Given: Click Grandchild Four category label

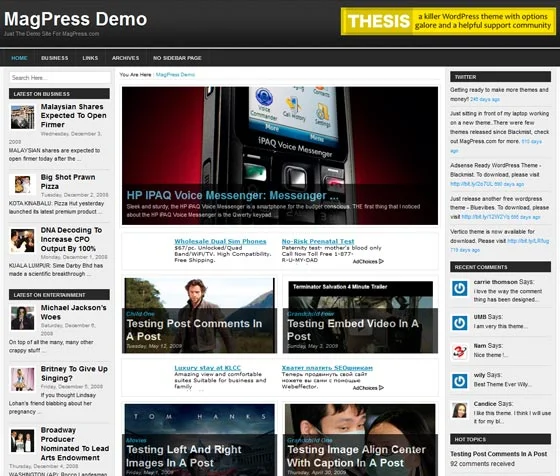Looking at the screenshot, I should (310, 314).
